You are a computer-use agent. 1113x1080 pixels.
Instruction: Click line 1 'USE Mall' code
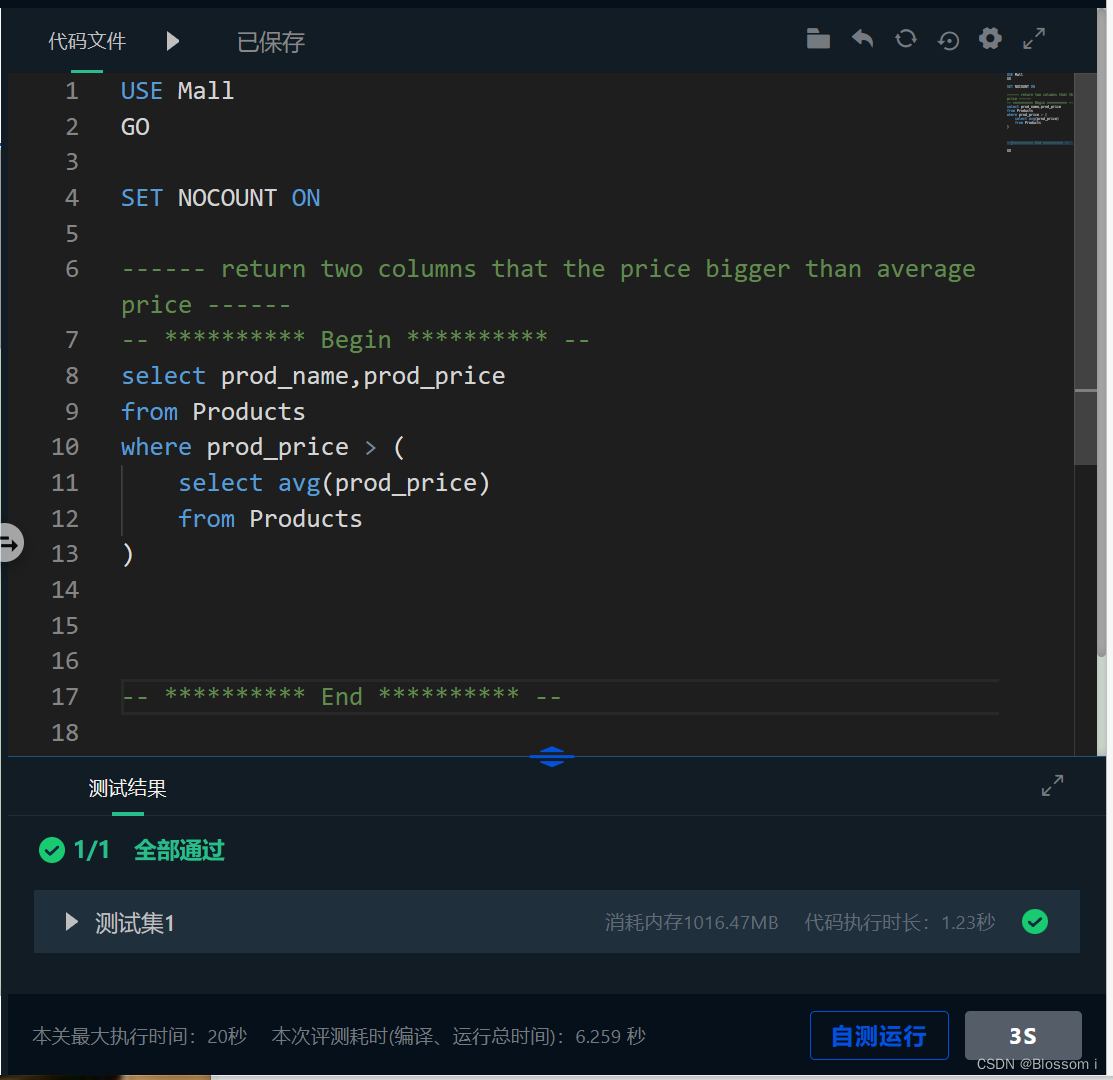177,91
